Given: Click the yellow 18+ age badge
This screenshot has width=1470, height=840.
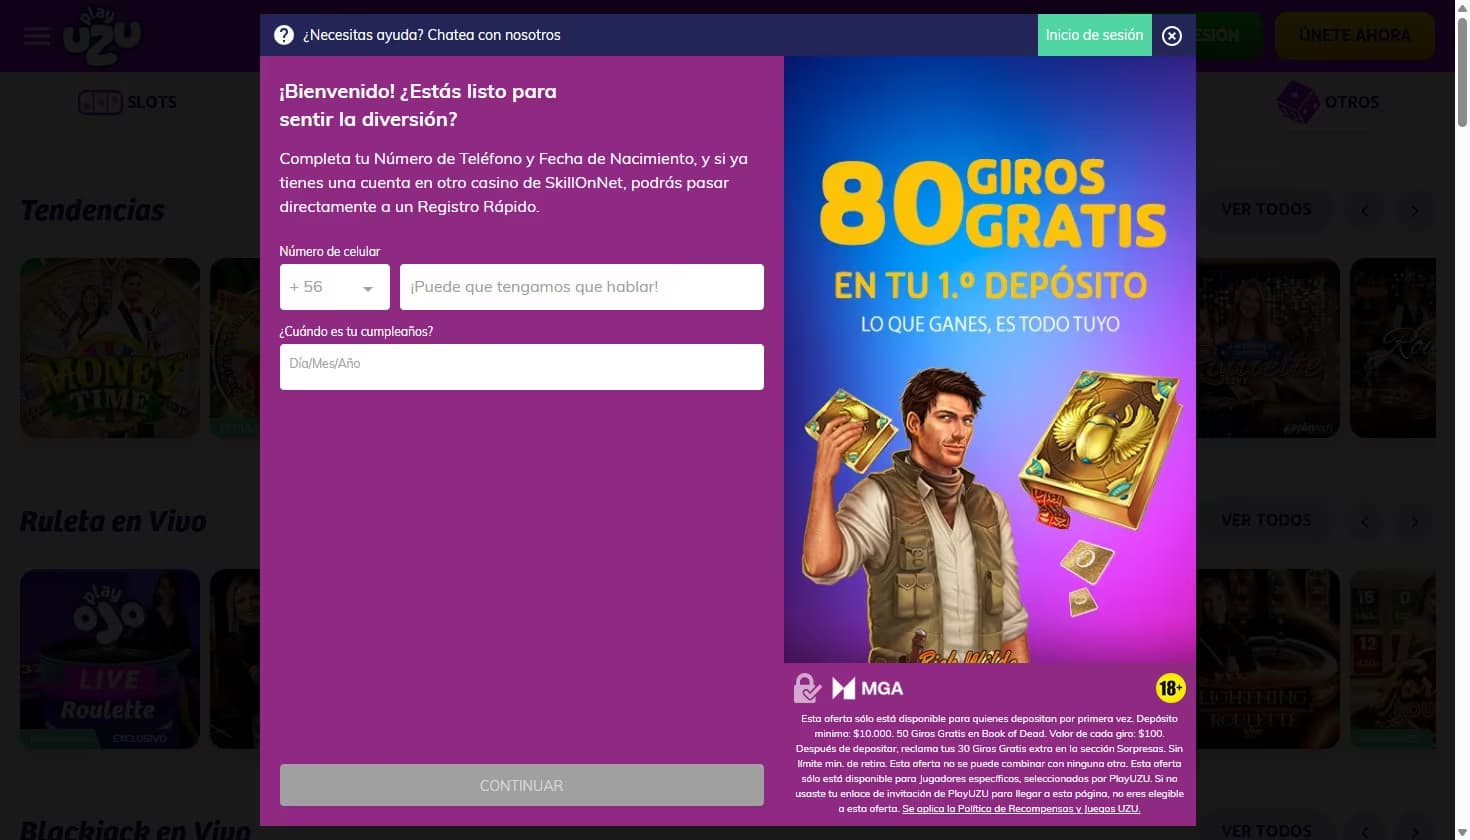Looking at the screenshot, I should (x=1169, y=688).
